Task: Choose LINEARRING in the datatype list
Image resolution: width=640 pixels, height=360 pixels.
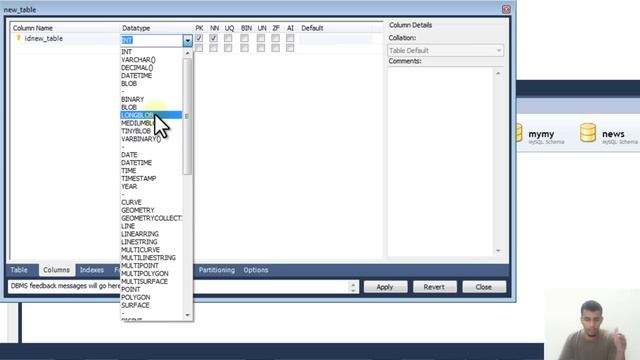Action: tap(140, 234)
